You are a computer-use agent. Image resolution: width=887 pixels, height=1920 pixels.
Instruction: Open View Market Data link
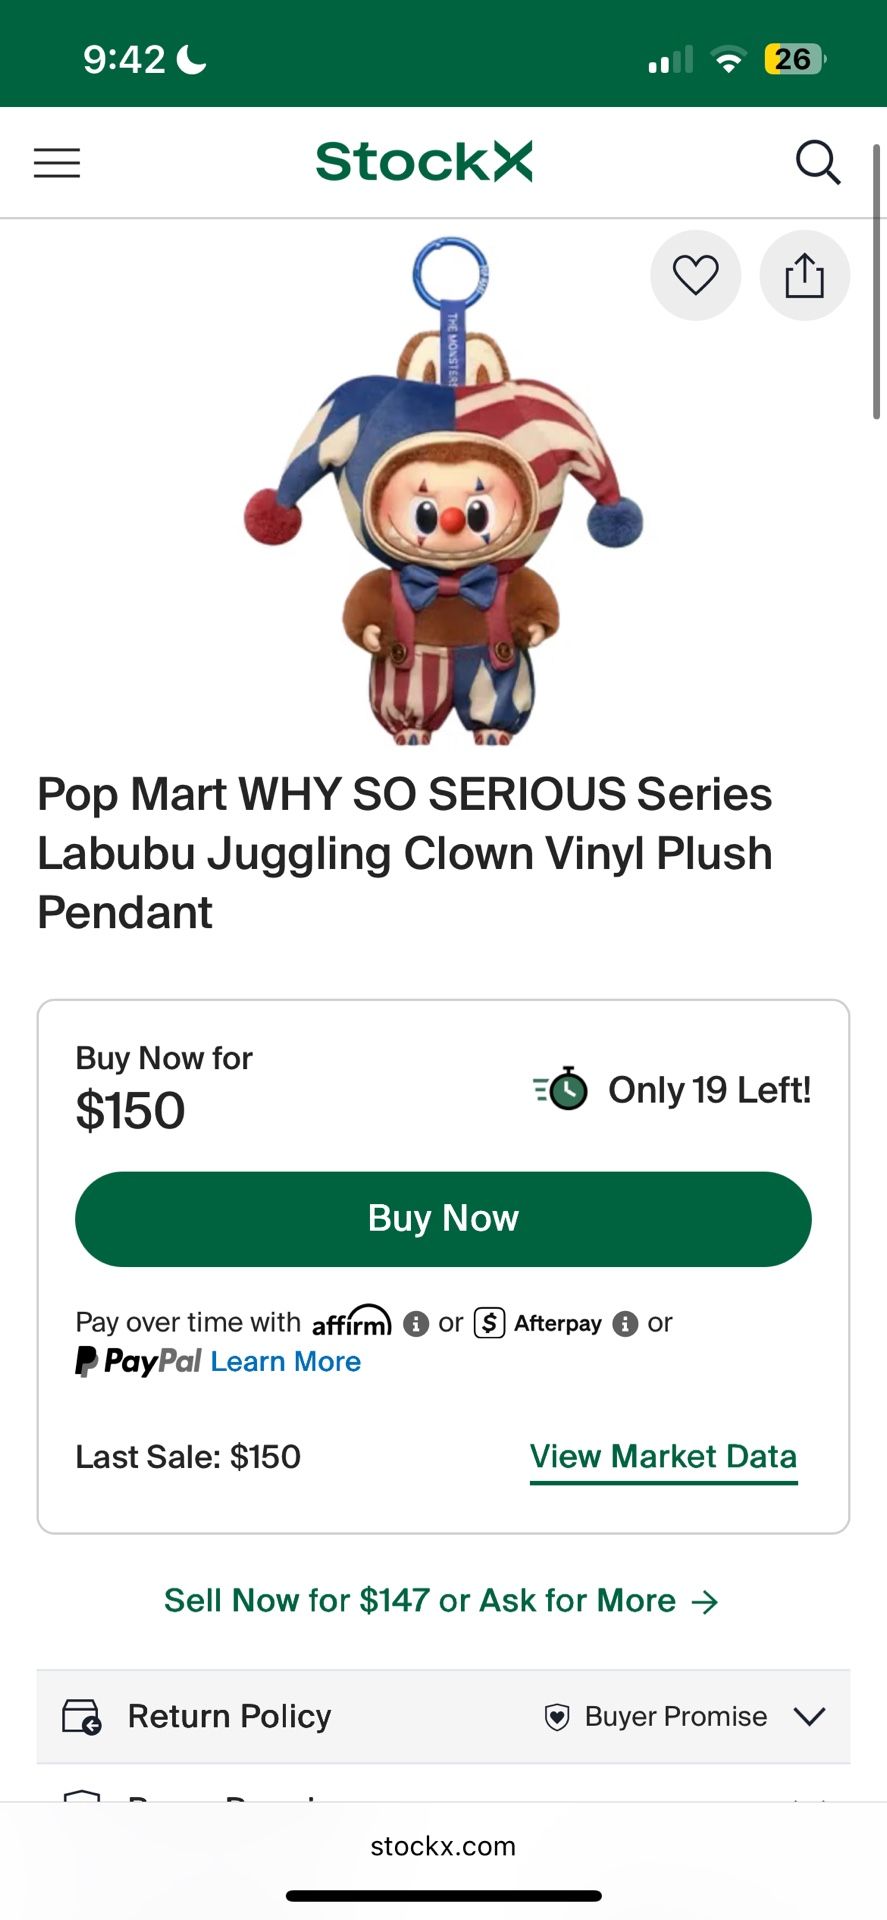pyautogui.click(x=663, y=1456)
